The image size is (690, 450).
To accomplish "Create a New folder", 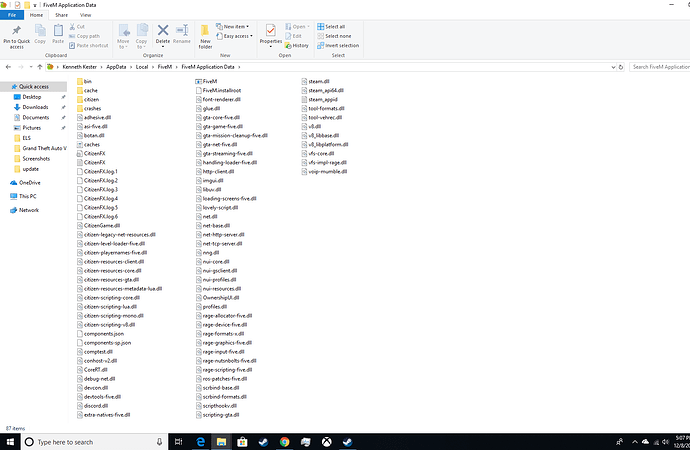I will coord(205,37).
